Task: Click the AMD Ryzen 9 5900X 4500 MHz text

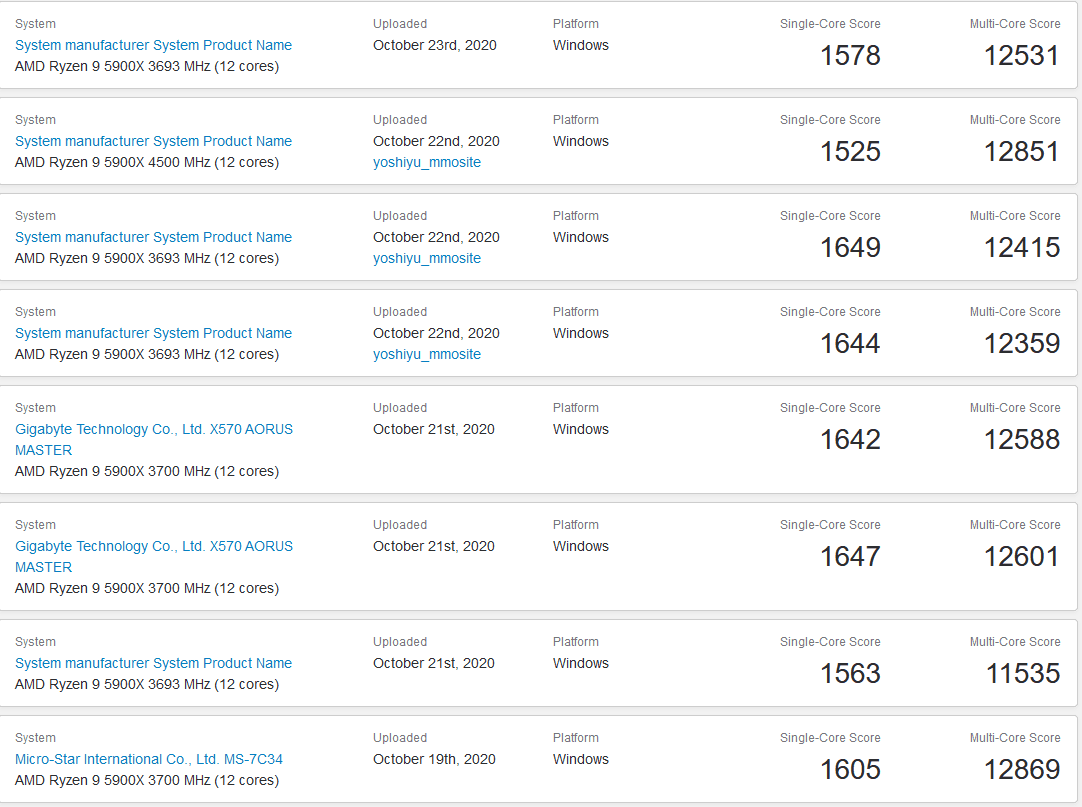Action: click(146, 162)
